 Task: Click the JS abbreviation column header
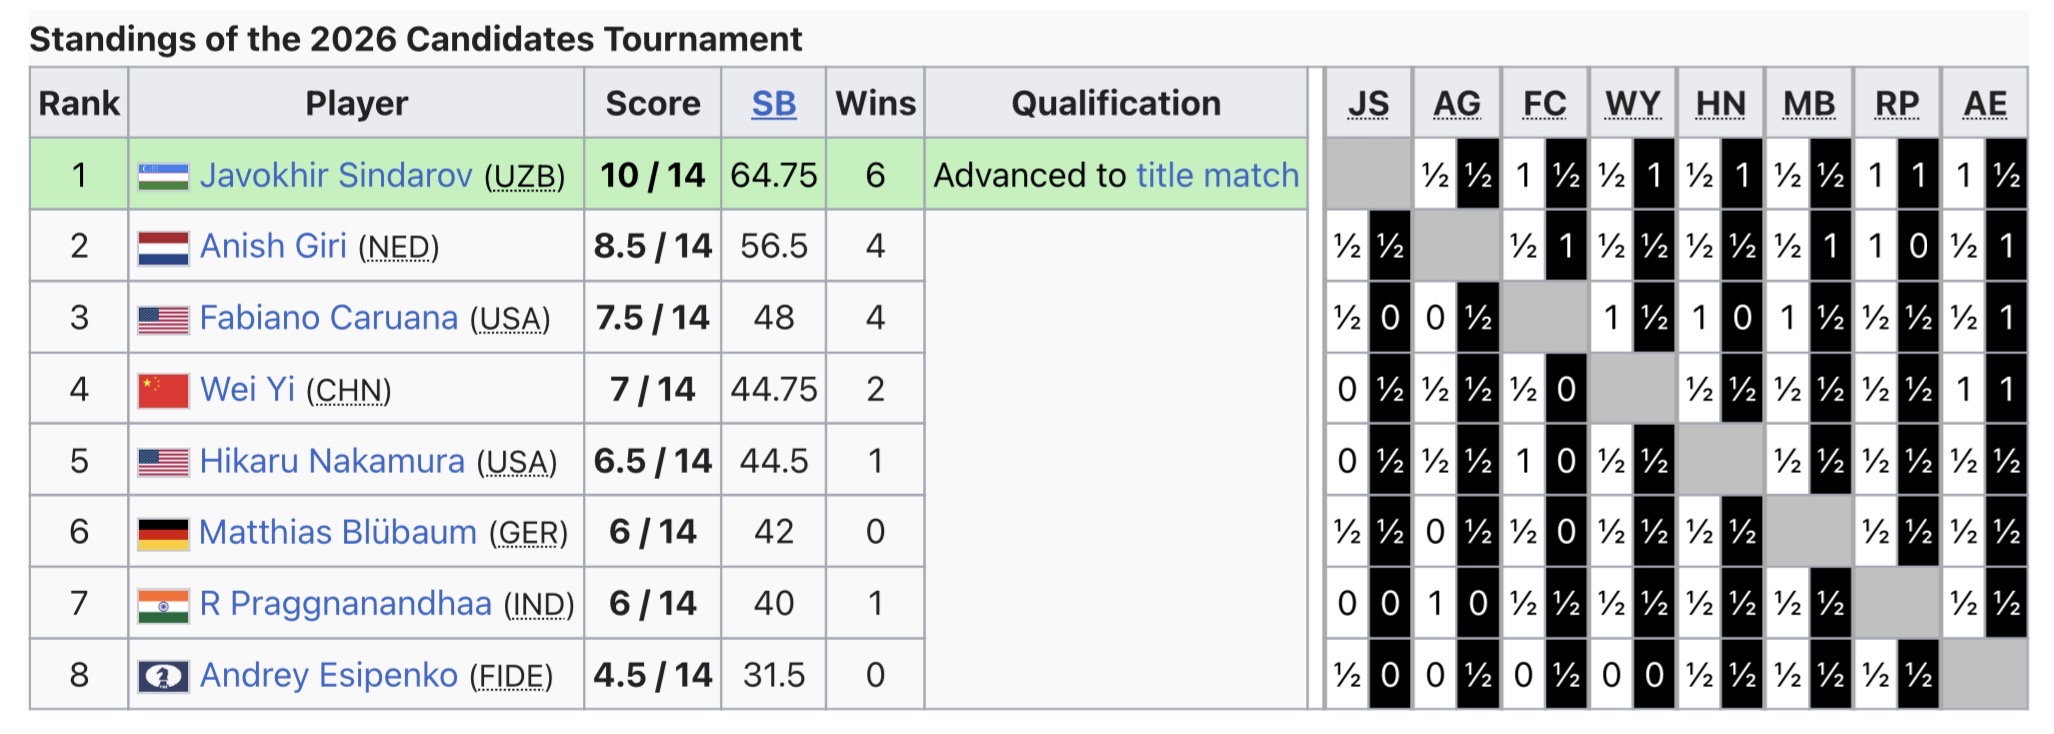click(x=1368, y=103)
